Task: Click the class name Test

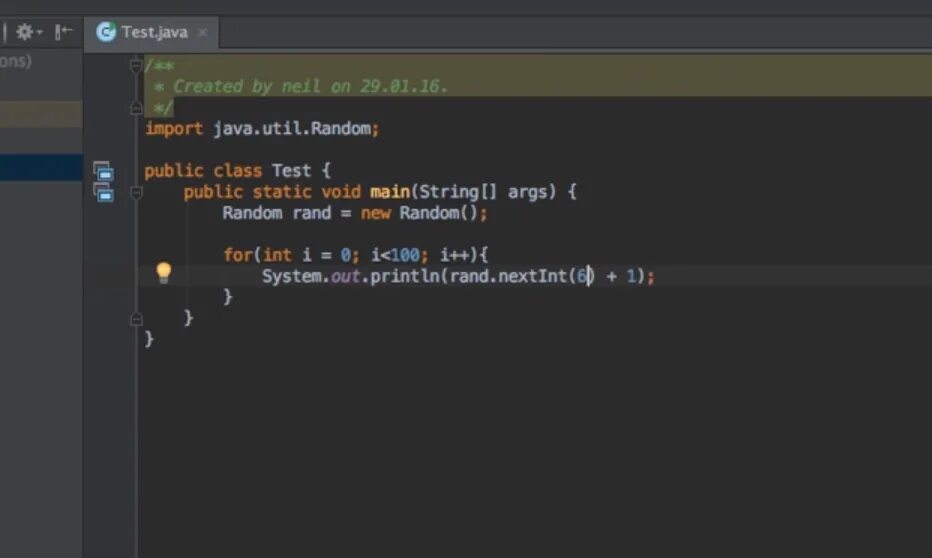Action: (x=291, y=171)
